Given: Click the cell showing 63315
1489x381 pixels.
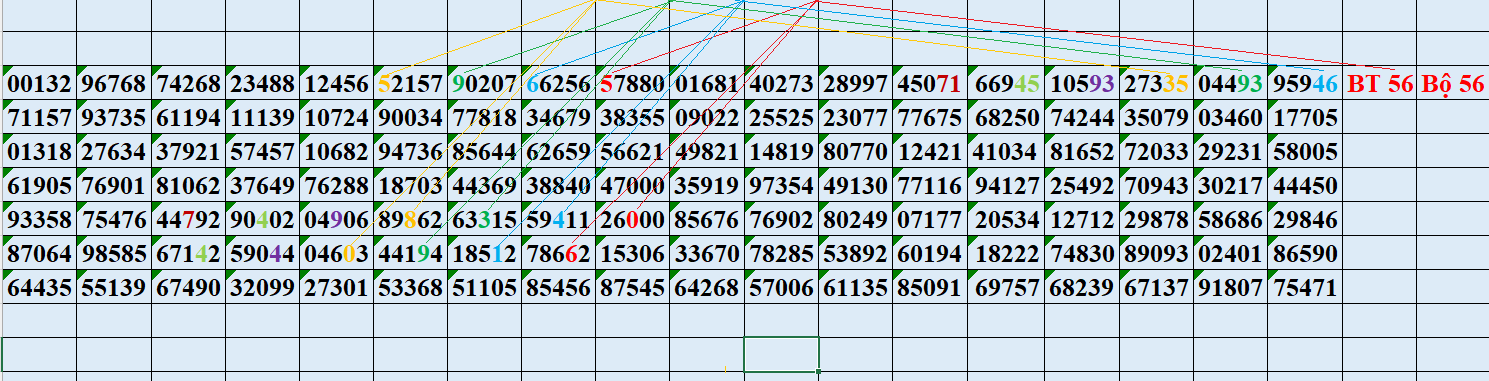Looking at the screenshot, I should tap(484, 220).
